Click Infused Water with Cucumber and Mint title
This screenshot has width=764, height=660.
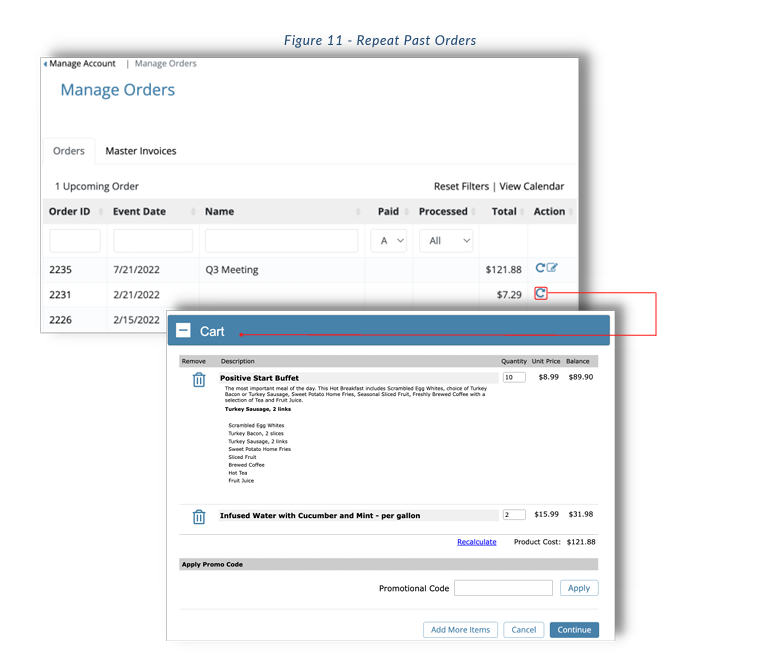(x=320, y=515)
